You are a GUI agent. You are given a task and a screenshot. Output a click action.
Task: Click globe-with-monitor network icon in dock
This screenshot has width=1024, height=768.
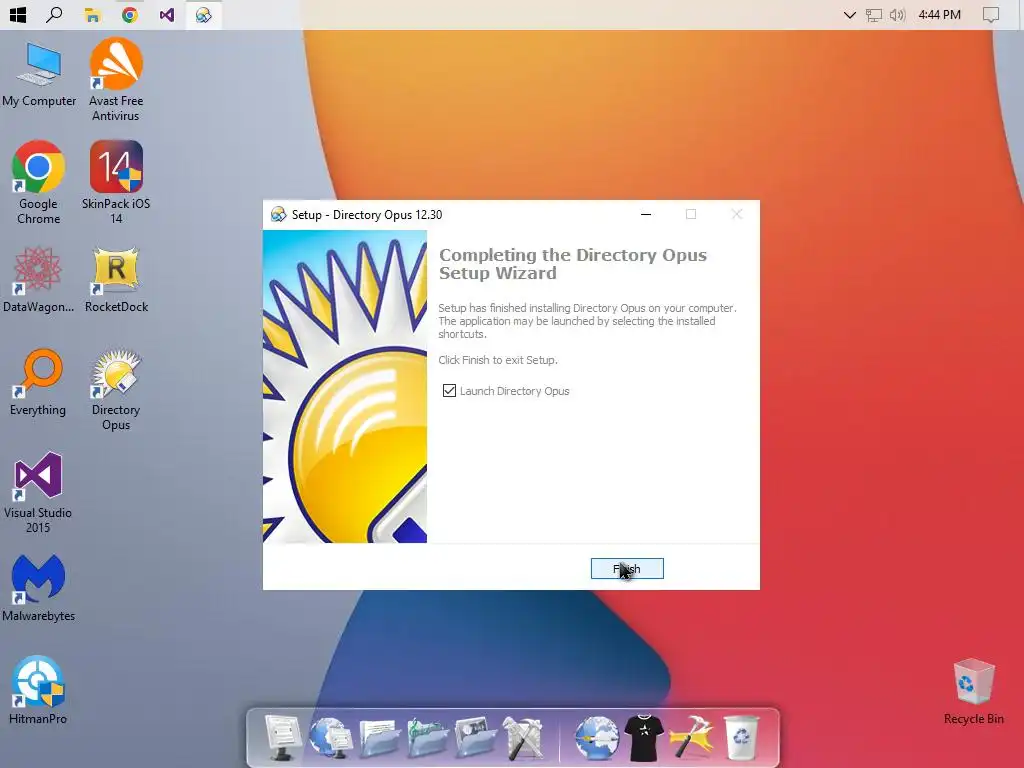click(x=330, y=737)
